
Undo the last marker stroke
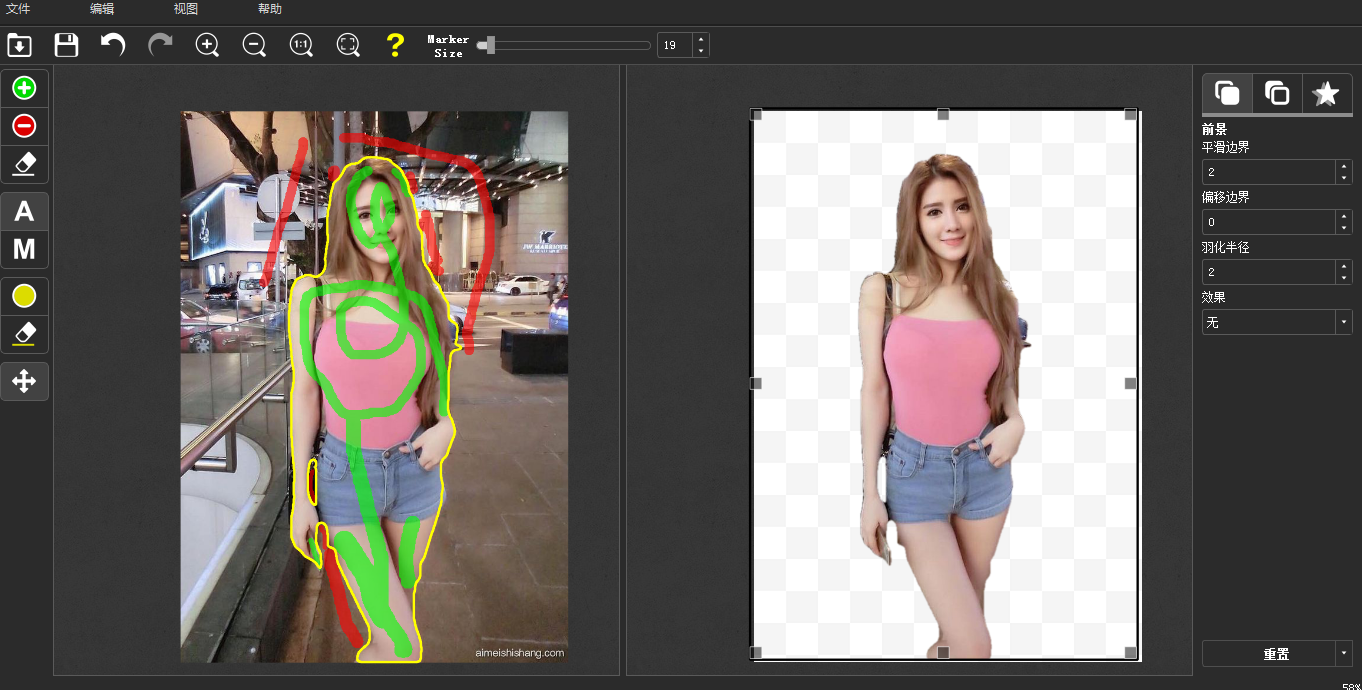click(113, 45)
